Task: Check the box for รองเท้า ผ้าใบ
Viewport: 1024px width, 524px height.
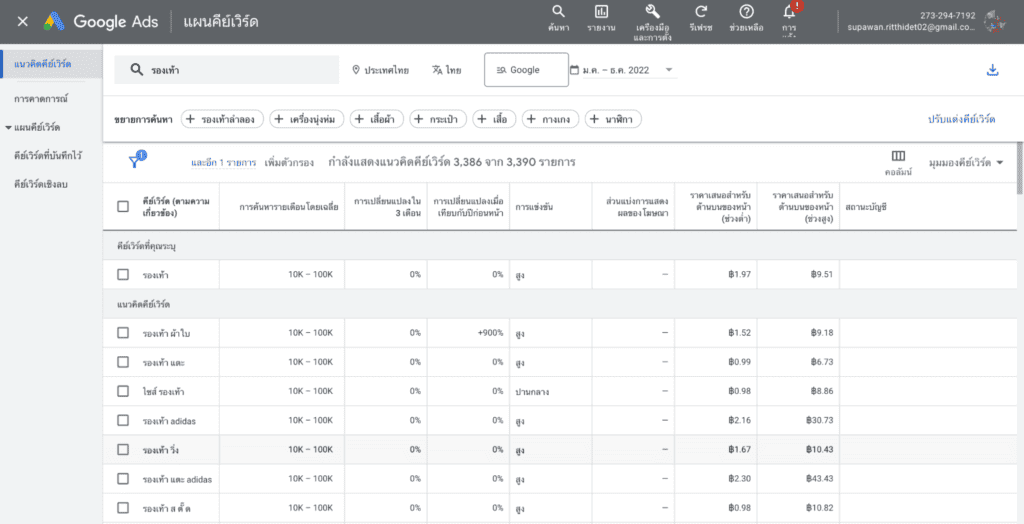Action: coord(123,333)
